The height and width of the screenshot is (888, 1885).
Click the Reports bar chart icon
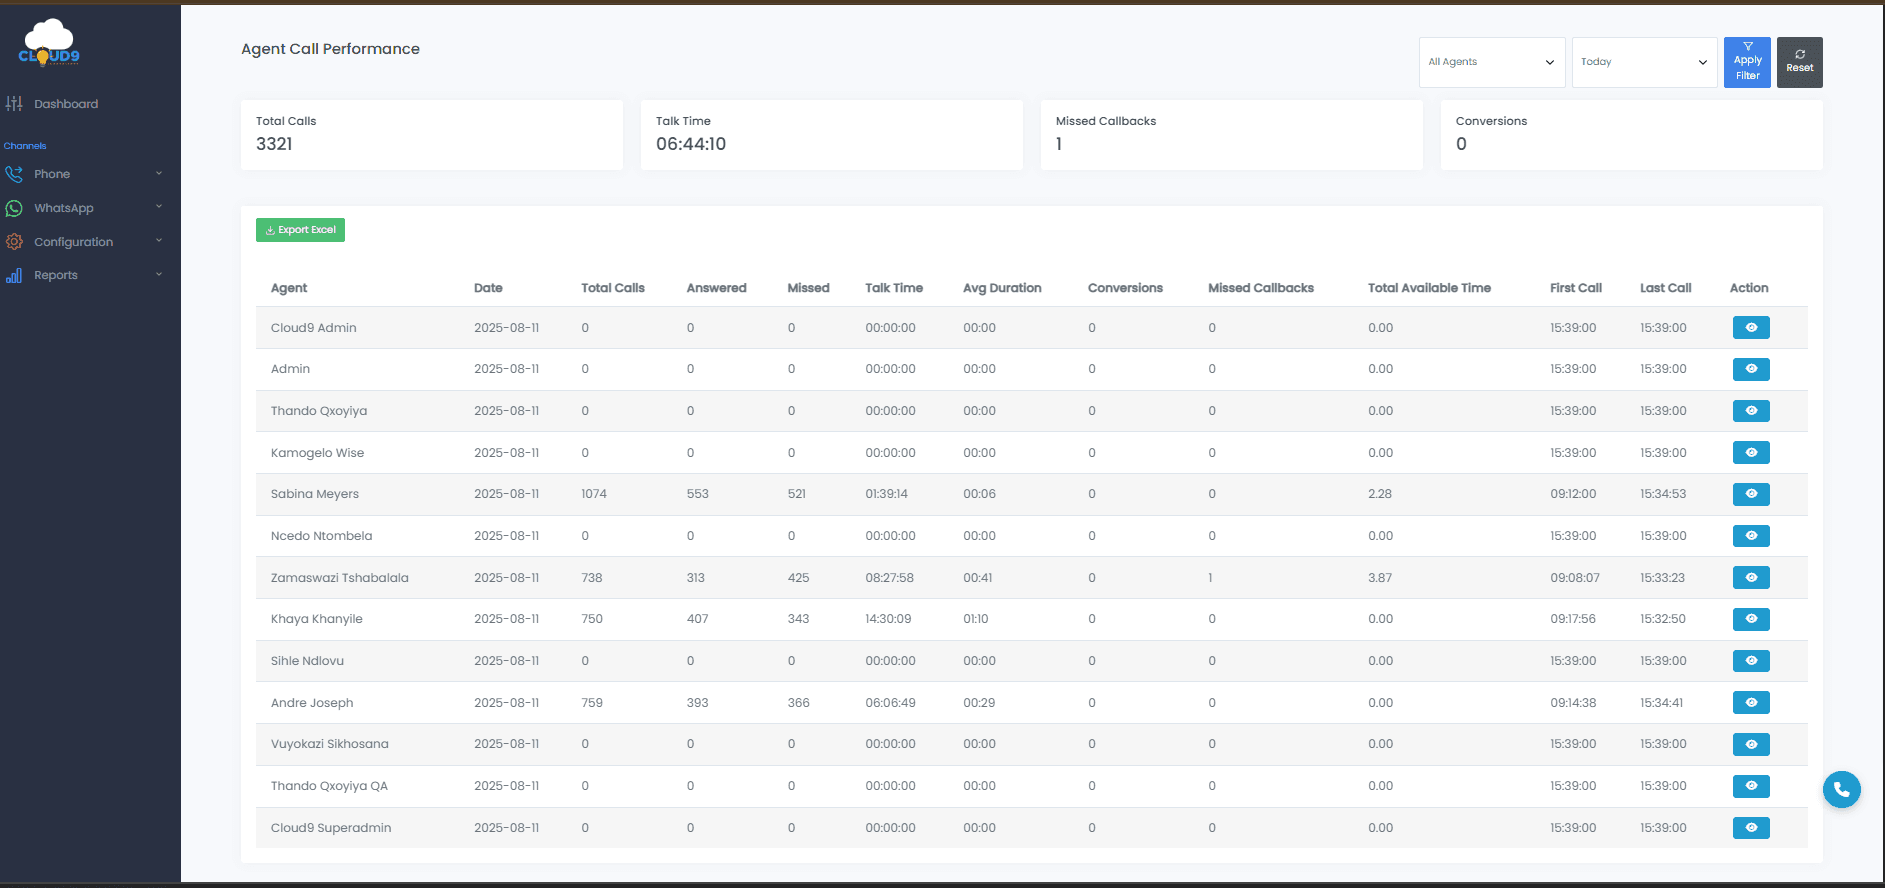tap(14, 275)
